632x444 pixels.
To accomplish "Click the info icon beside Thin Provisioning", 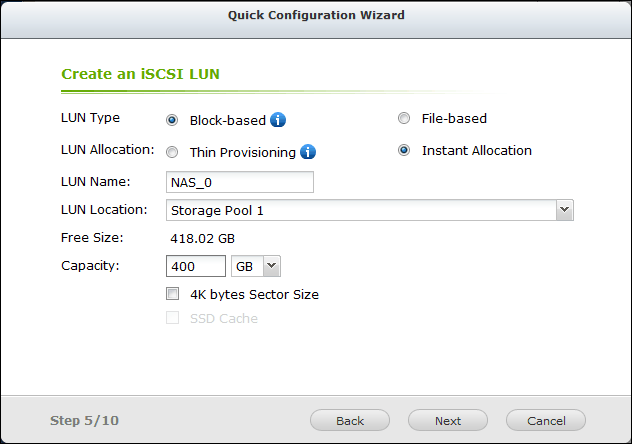I will (308, 152).
